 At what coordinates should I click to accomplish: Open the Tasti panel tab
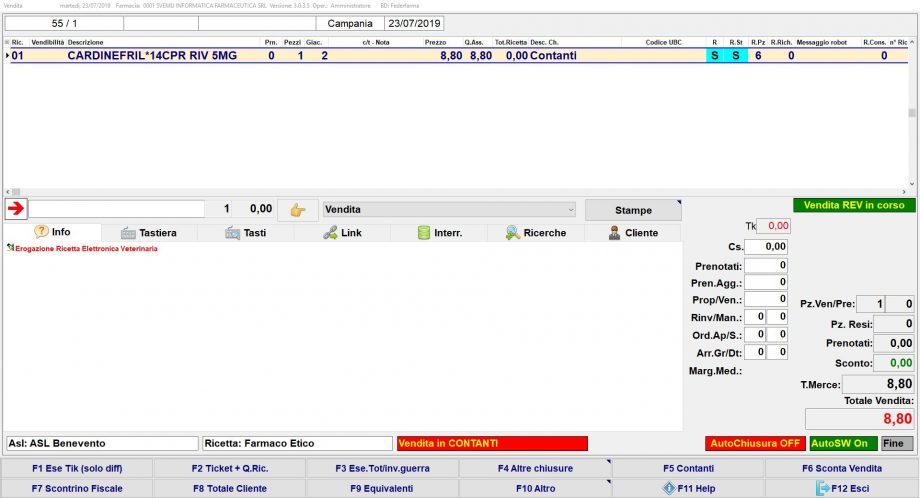(245, 232)
